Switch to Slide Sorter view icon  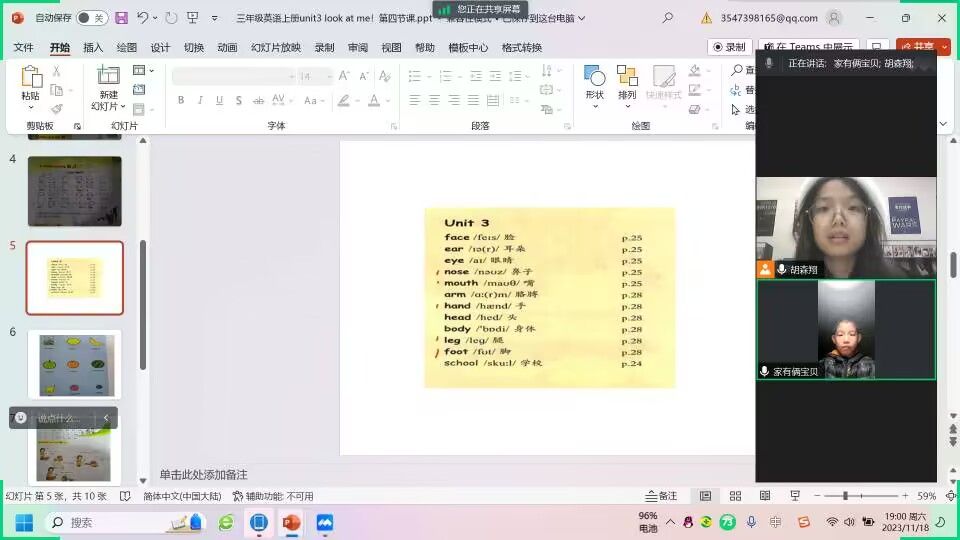(x=734, y=496)
